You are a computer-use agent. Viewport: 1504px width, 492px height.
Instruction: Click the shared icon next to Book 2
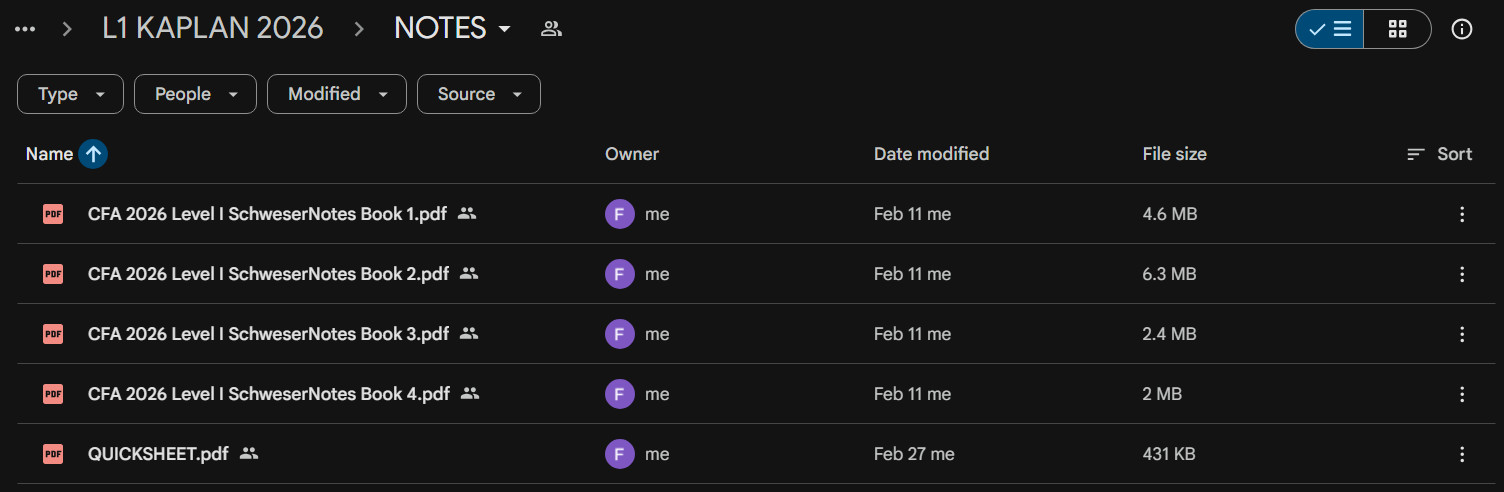pyautogui.click(x=469, y=273)
